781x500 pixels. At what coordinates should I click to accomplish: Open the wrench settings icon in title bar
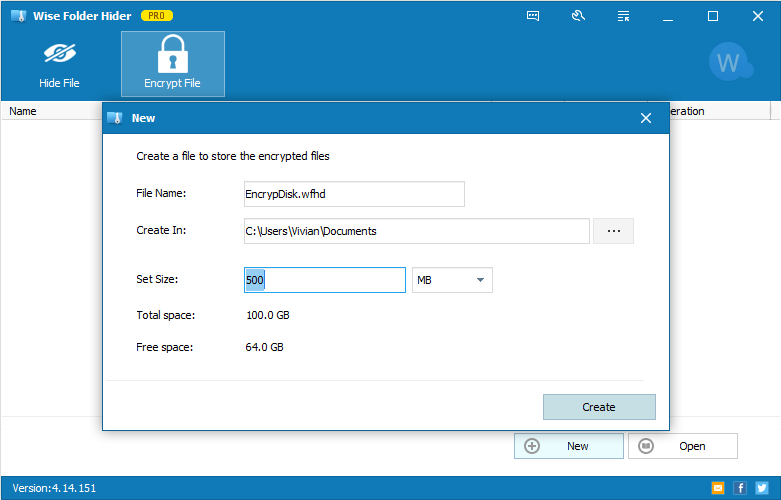coord(578,16)
